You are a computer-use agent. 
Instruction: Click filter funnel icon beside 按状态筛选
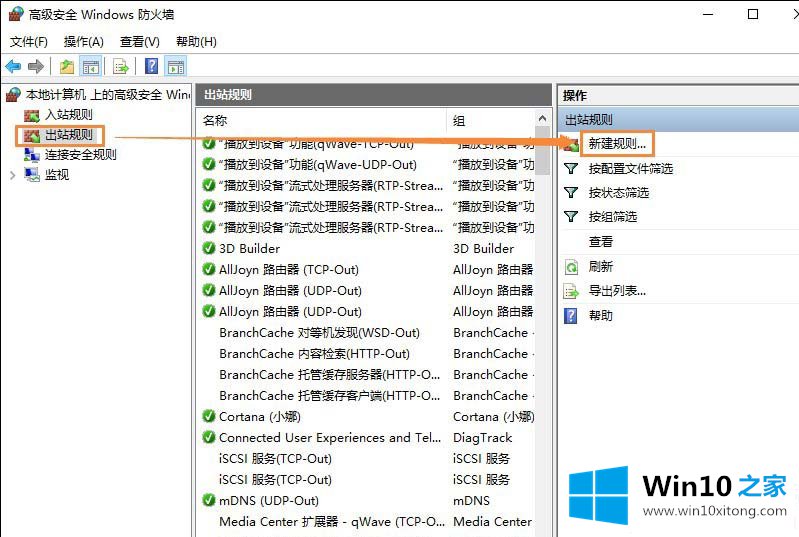pos(571,193)
